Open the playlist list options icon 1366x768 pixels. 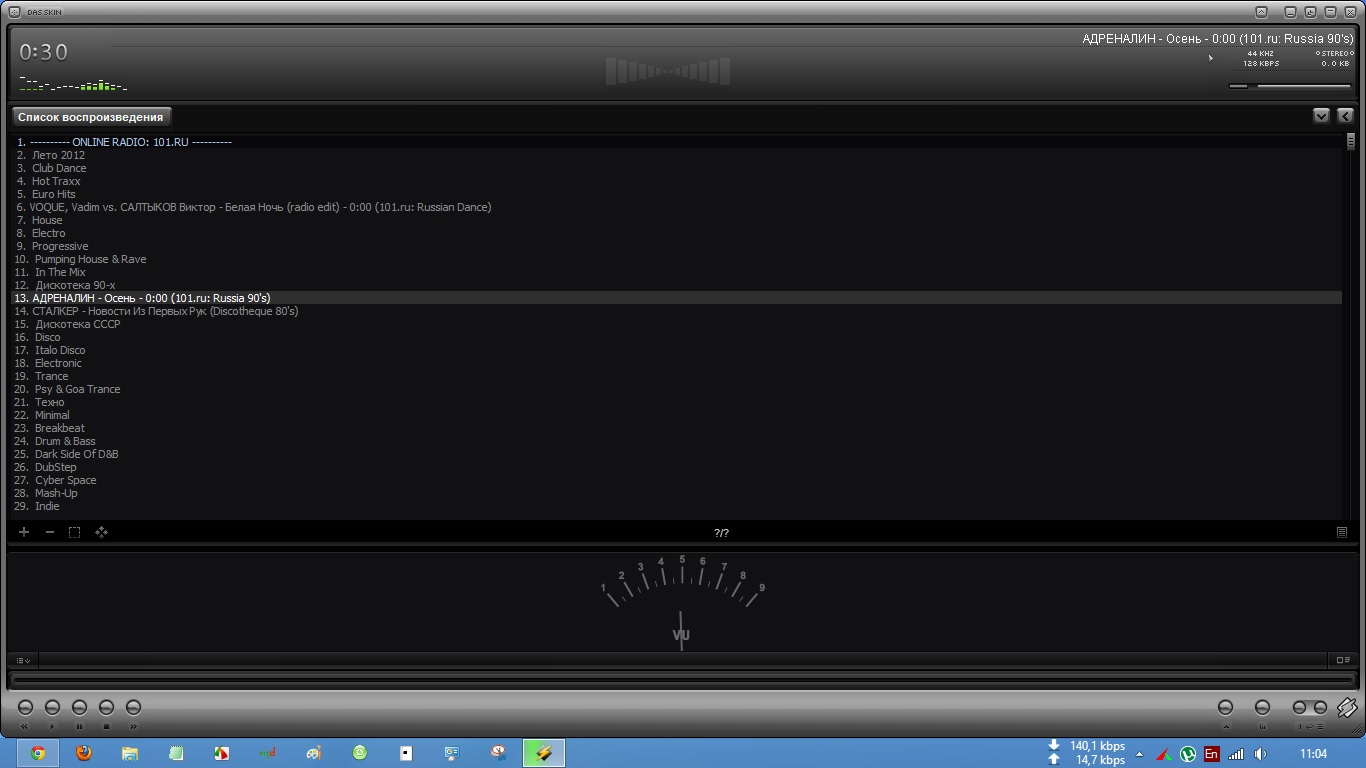1342,532
